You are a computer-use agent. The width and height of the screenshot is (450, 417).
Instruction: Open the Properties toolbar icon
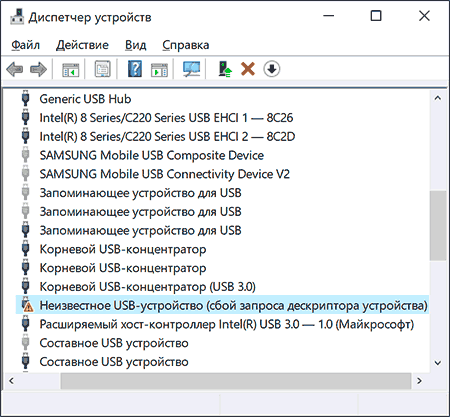(x=103, y=69)
